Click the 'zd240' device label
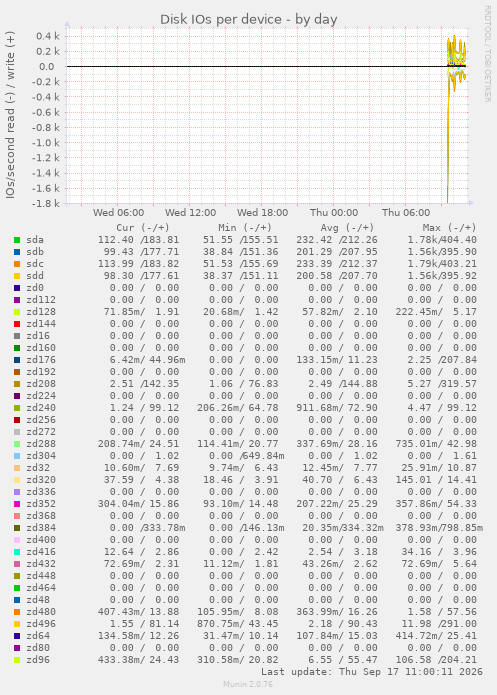 (x=41, y=408)
